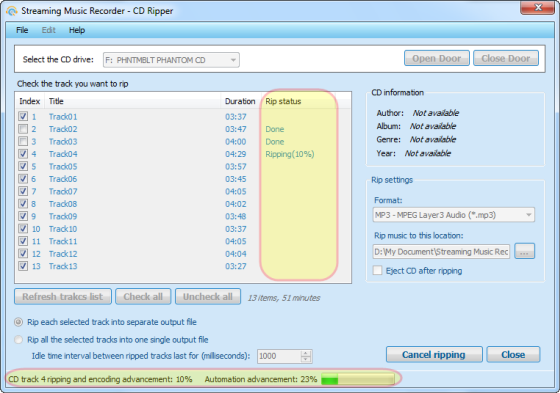560x393 pixels.
Task: Uncheck the Track09 checkbox
Action: (x=23, y=216)
